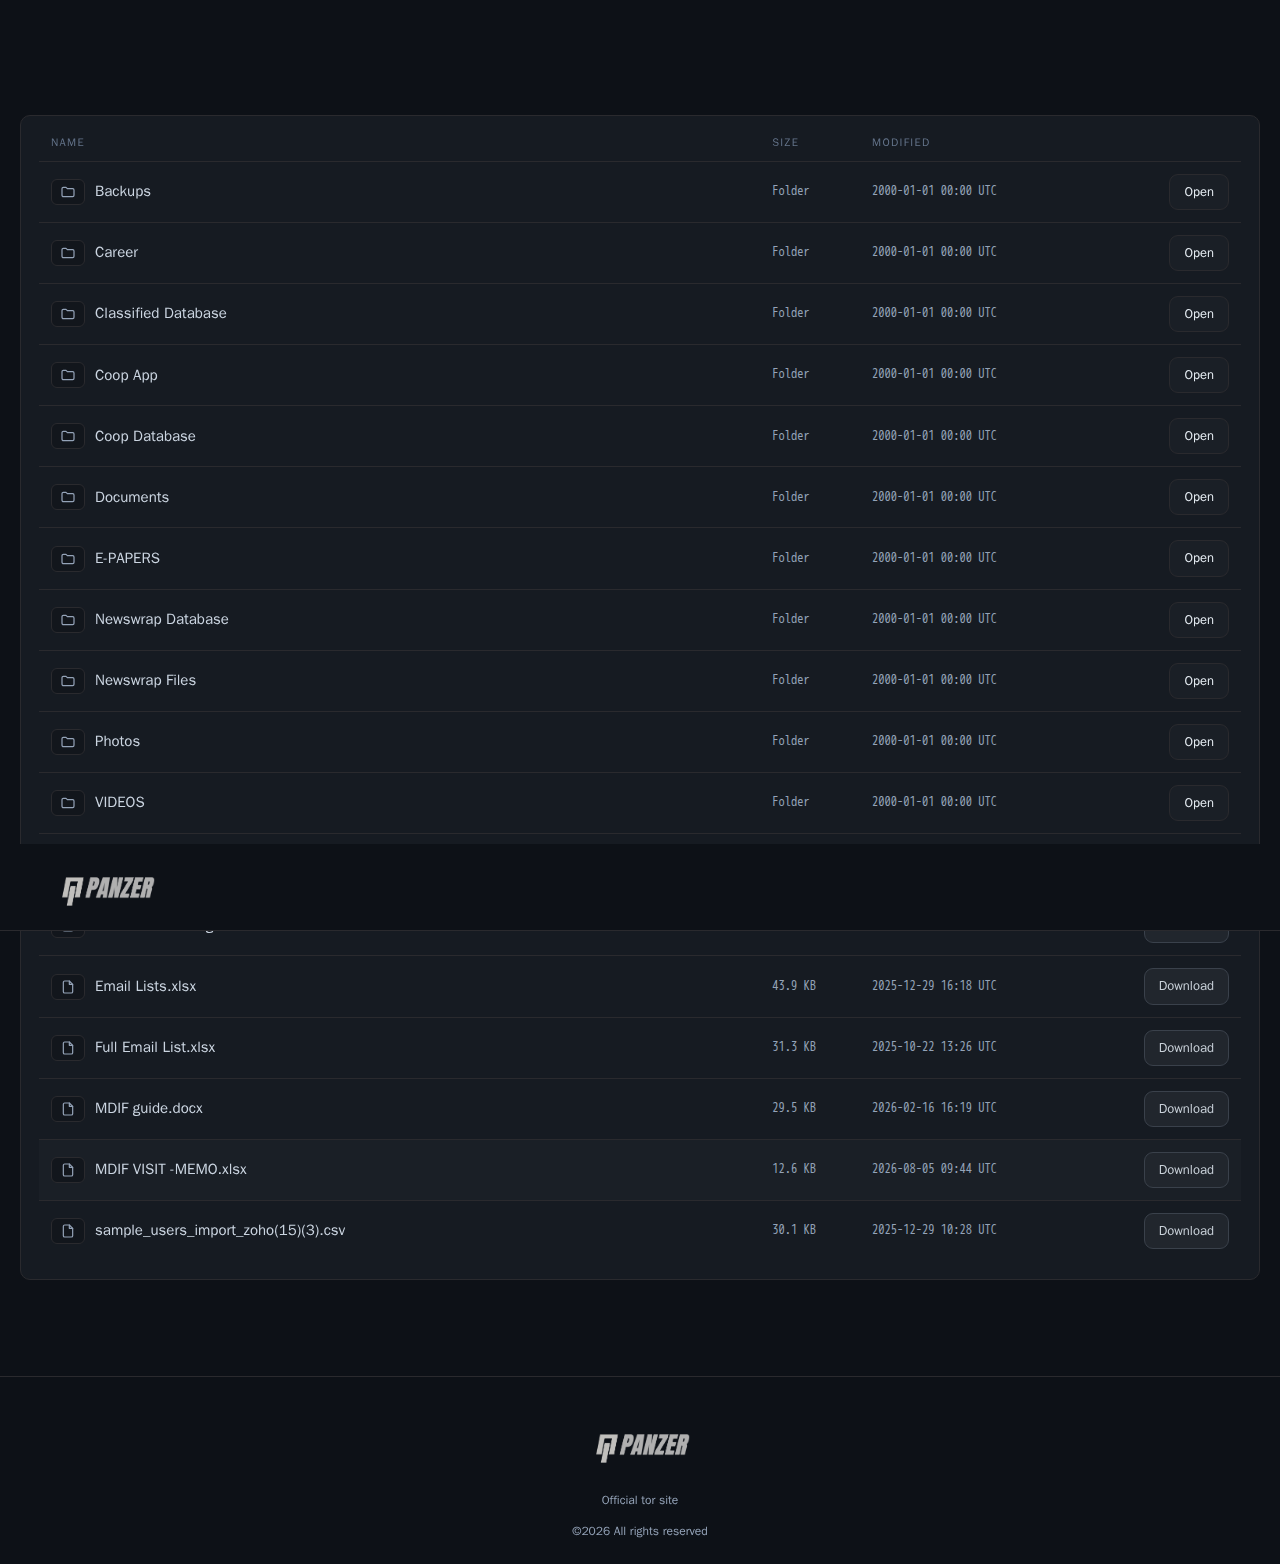Click the Panzer logo in sticky header
1280x1564 pixels.
point(108,889)
